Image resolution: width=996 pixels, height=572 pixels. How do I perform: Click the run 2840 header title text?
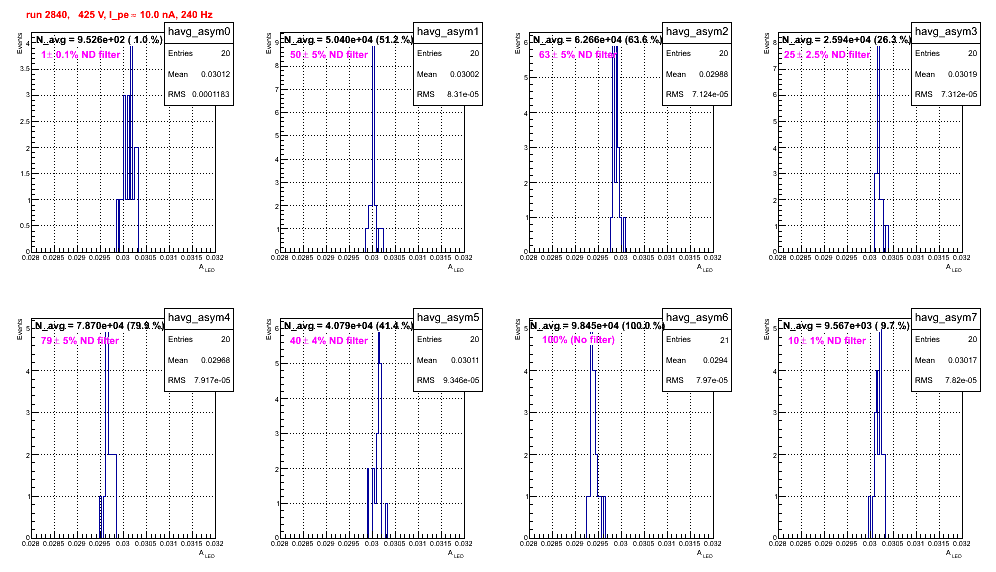coord(119,15)
